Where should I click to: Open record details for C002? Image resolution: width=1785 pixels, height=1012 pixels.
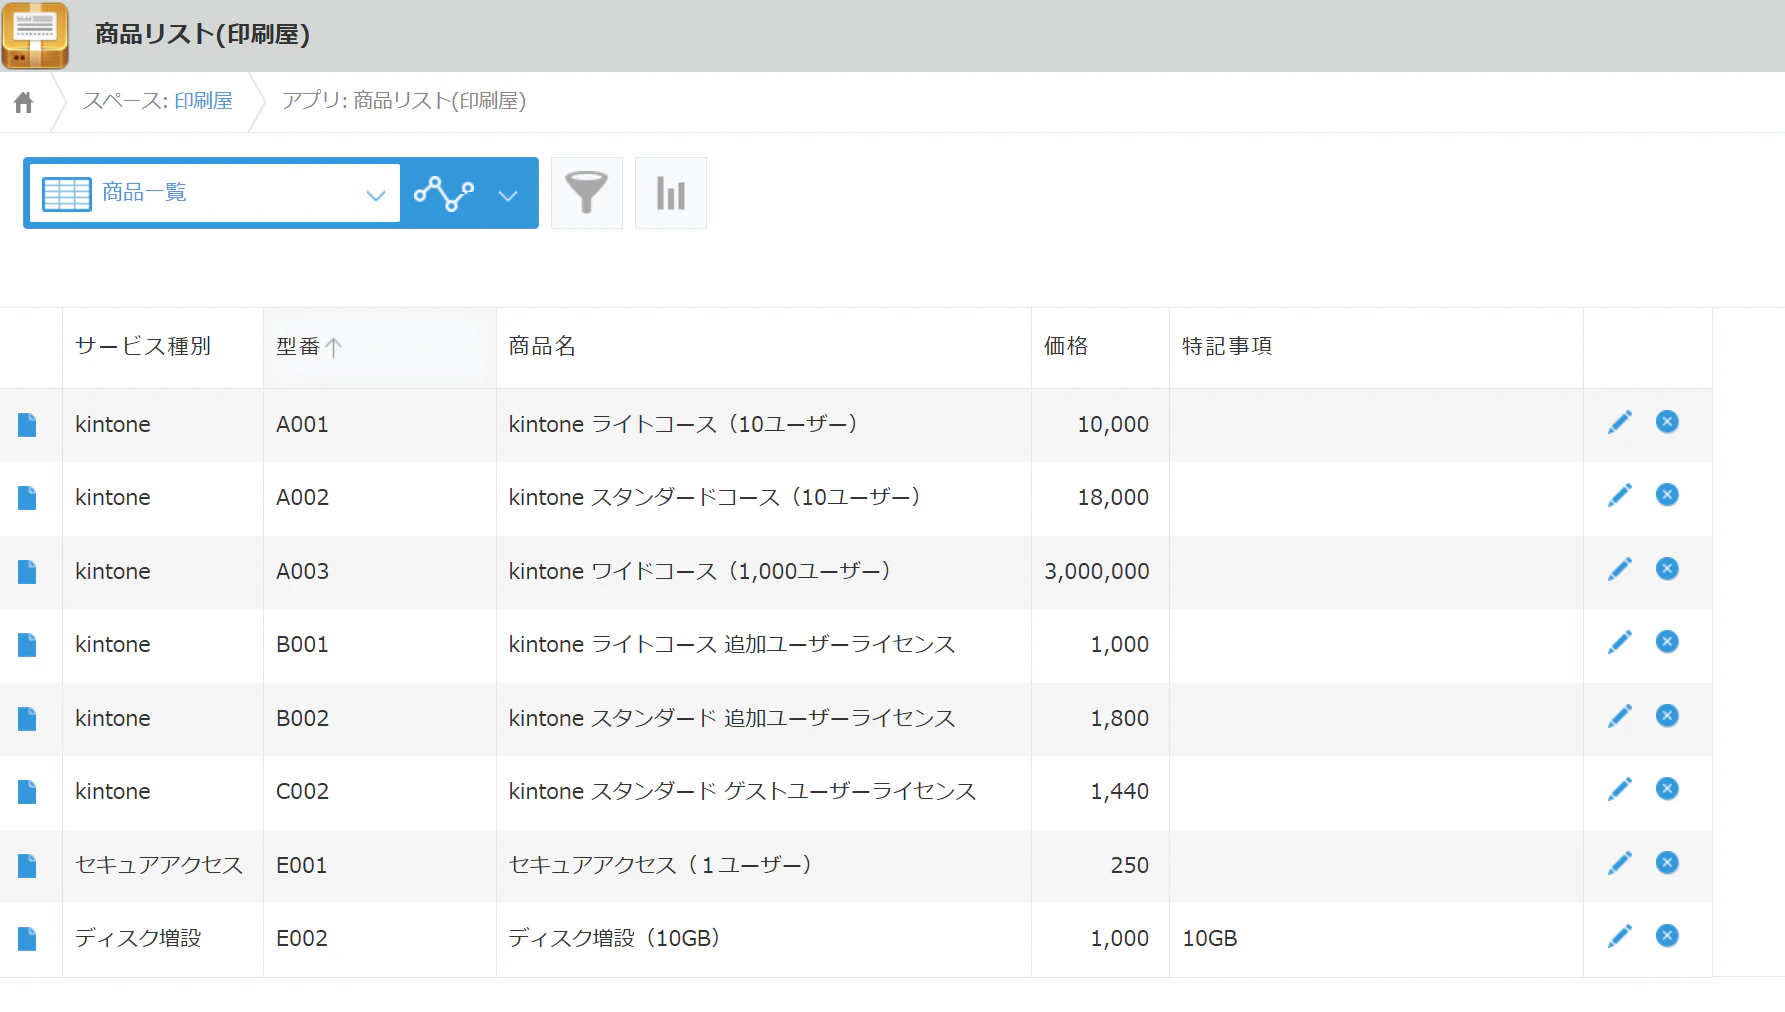click(x=27, y=792)
